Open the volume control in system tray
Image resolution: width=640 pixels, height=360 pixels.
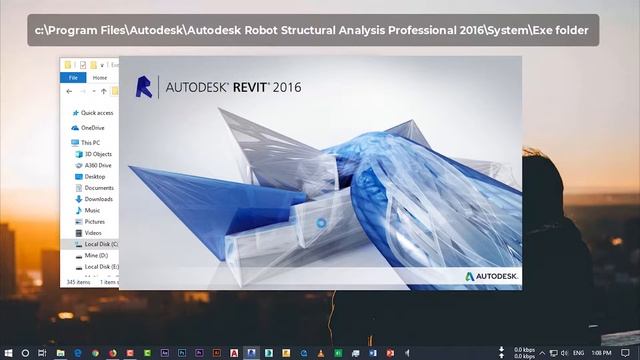[x=564, y=353]
